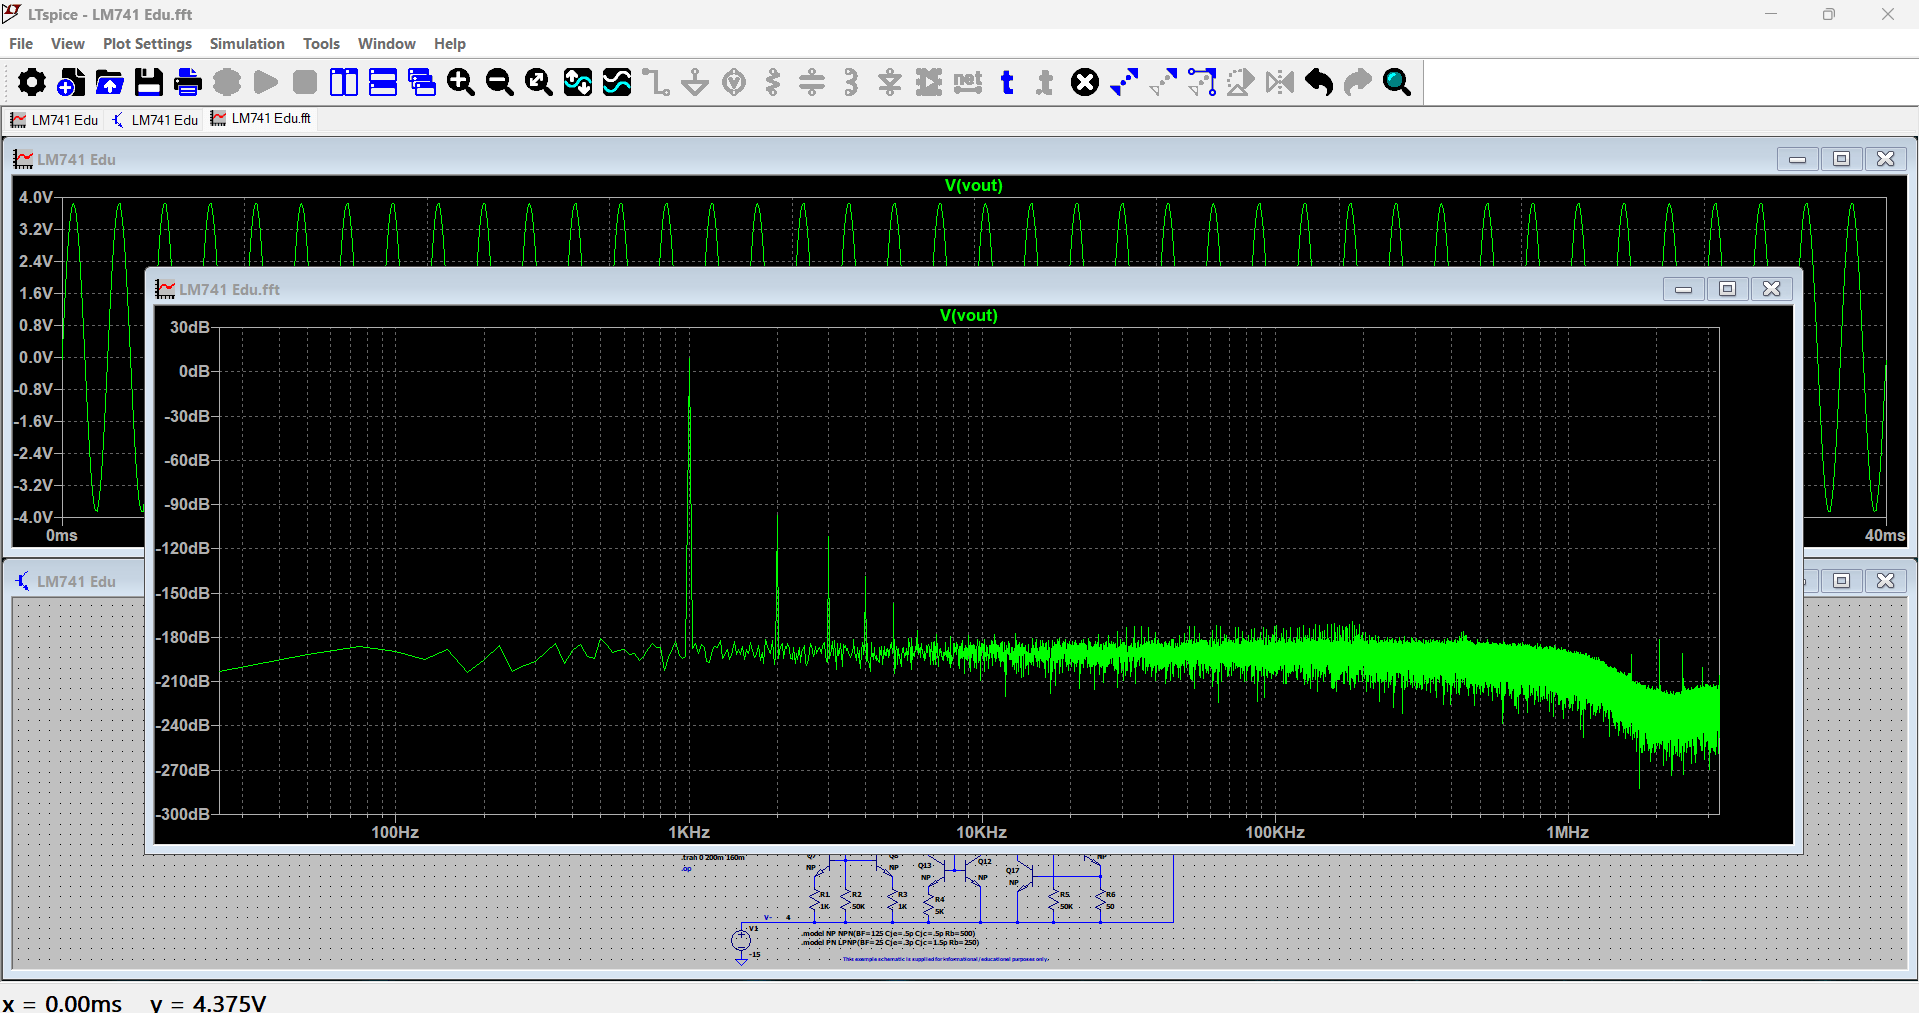Click the 0dB vertical axis label
Image resolution: width=1919 pixels, height=1013 pixels.
(194, 372)
